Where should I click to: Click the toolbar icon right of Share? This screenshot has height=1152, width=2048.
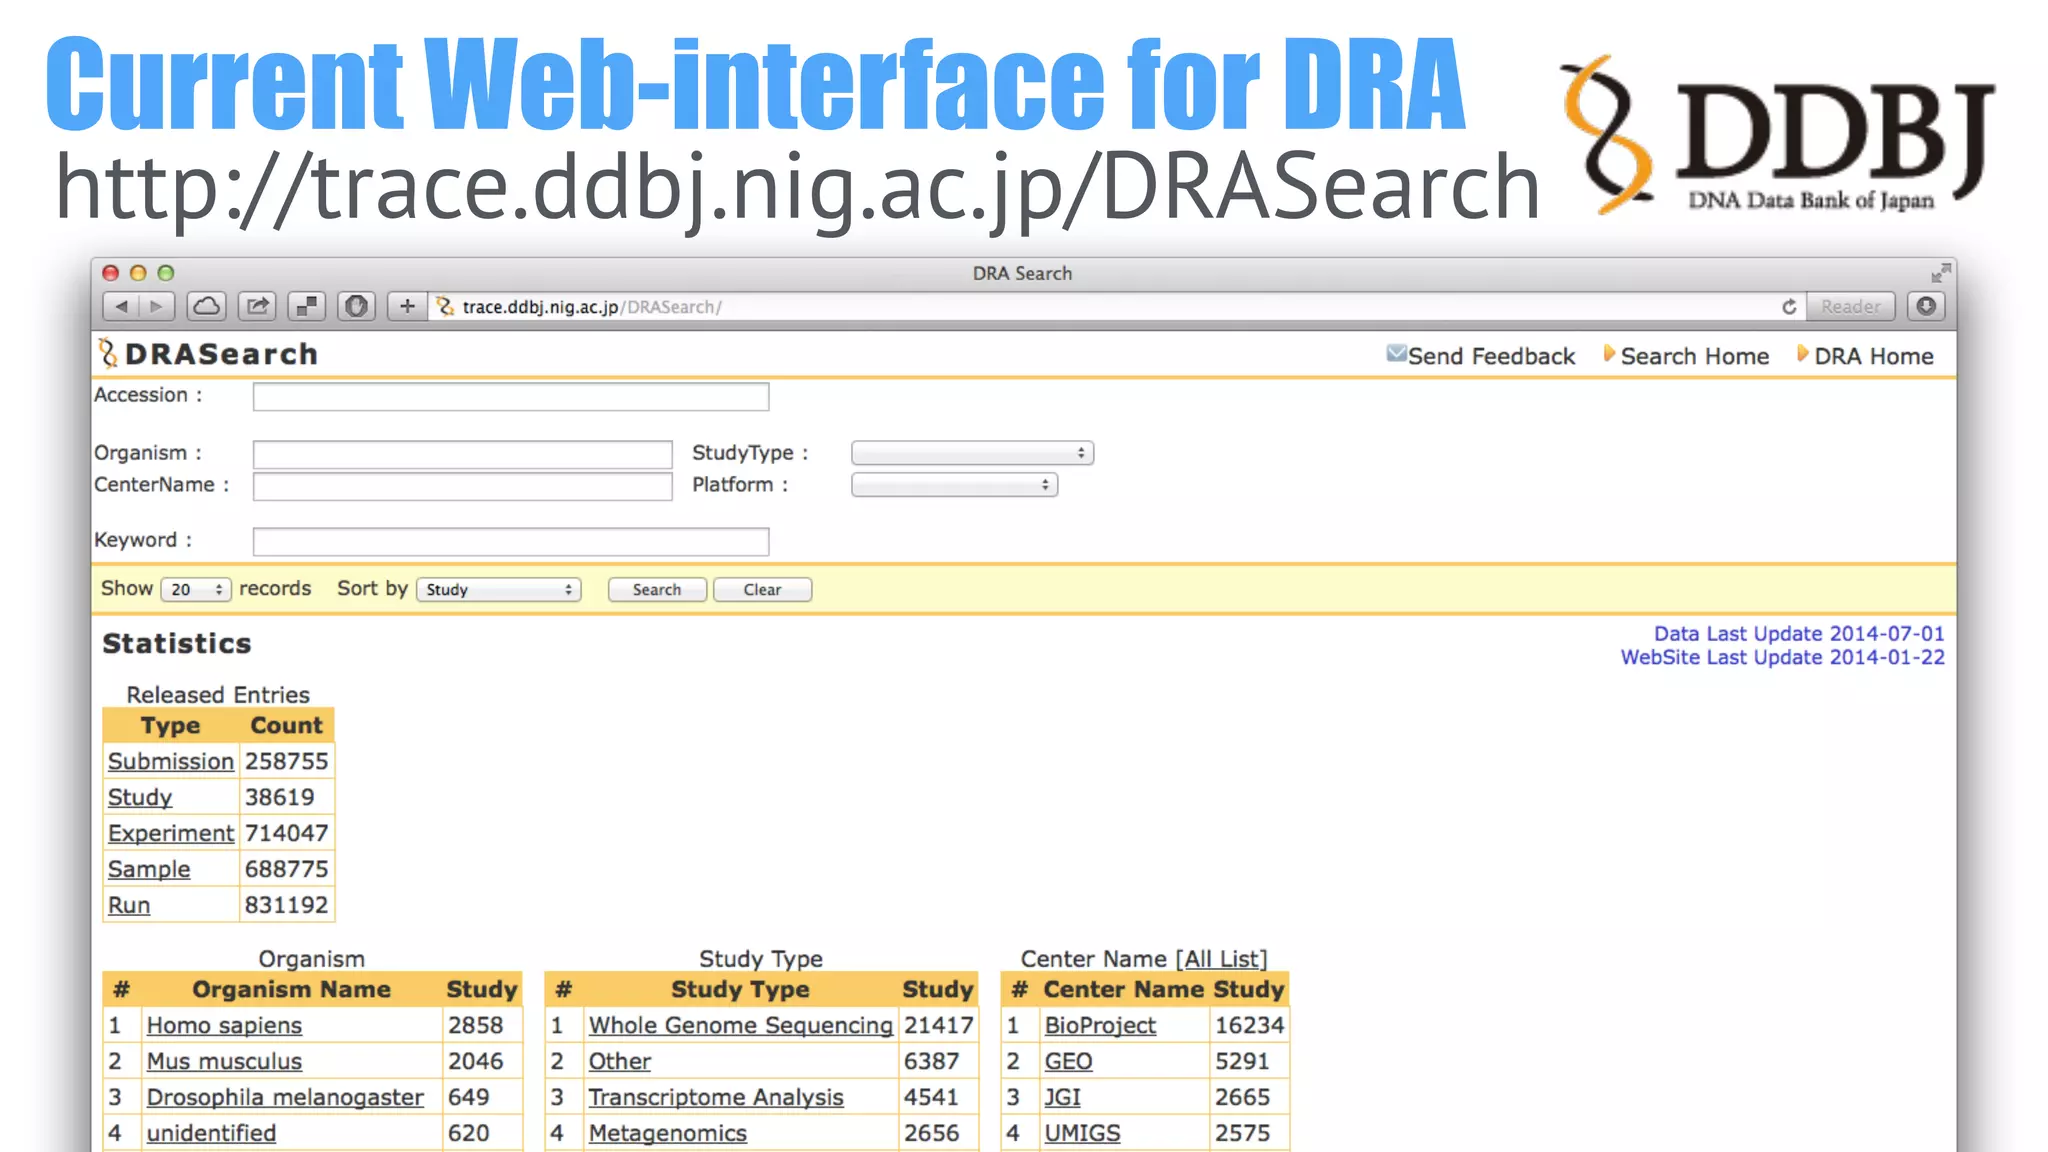307,307
